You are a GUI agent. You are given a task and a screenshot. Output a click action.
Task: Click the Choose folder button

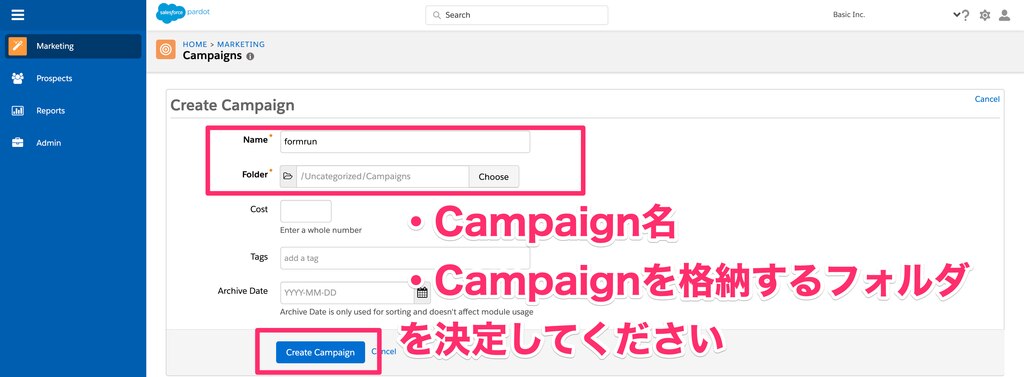[x=494, y=176]
